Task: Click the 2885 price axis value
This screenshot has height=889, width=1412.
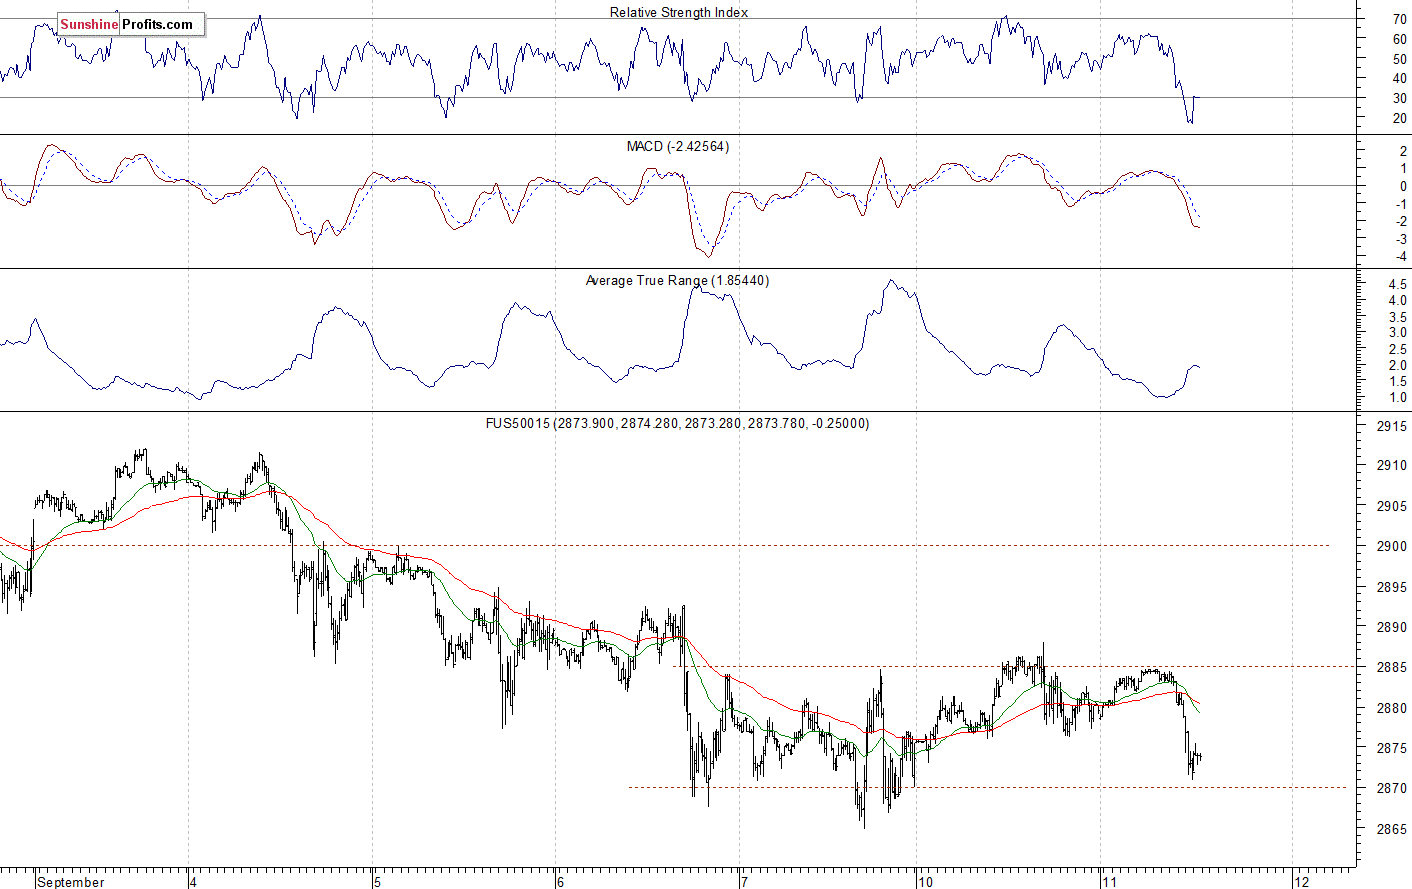Action: click(x=1392, y=667)
